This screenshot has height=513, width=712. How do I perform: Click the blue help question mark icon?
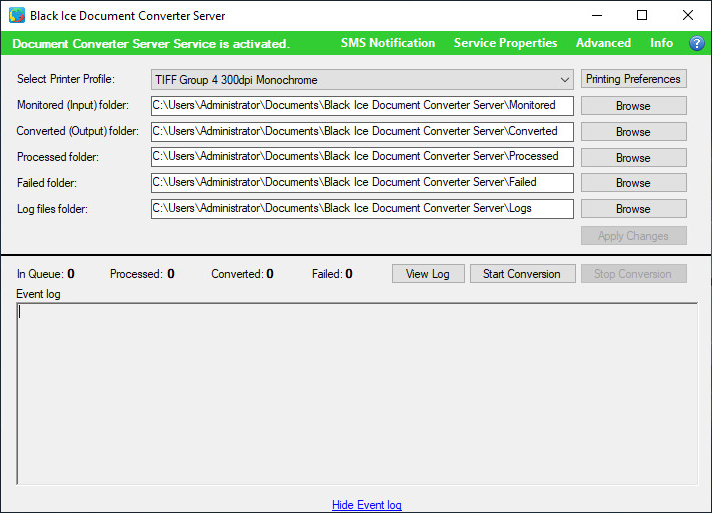click(697, 43)
